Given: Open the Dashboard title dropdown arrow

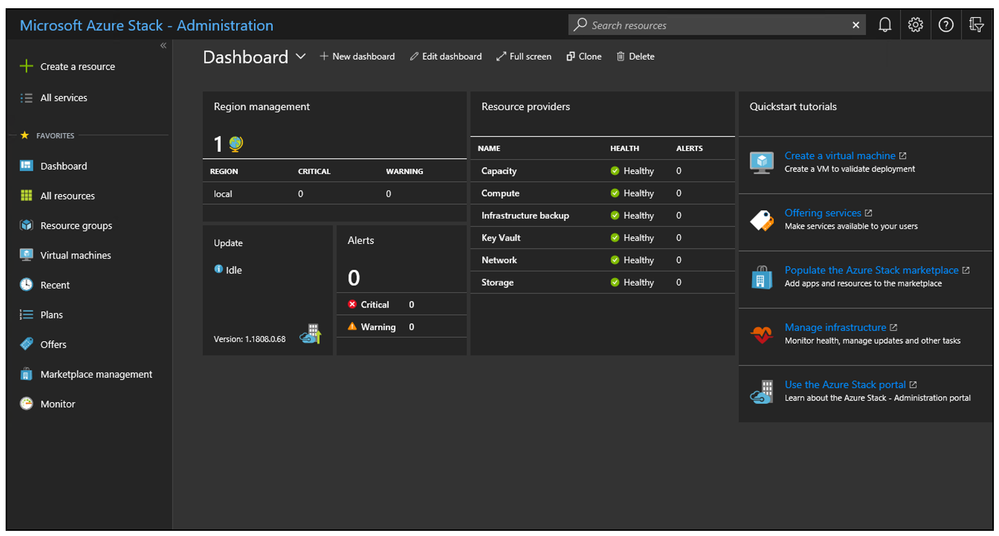Looking at the screenshot, I should coord(301,57).
